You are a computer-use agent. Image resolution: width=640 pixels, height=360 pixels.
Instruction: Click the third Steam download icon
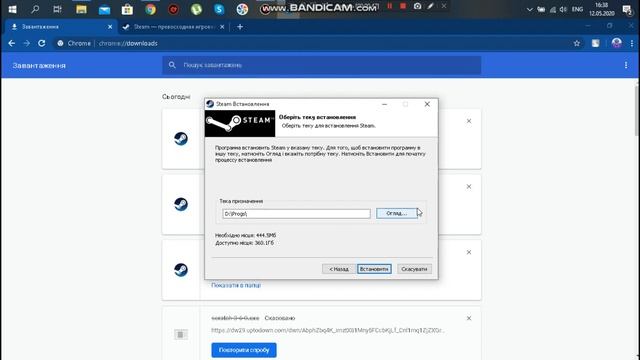181,269
